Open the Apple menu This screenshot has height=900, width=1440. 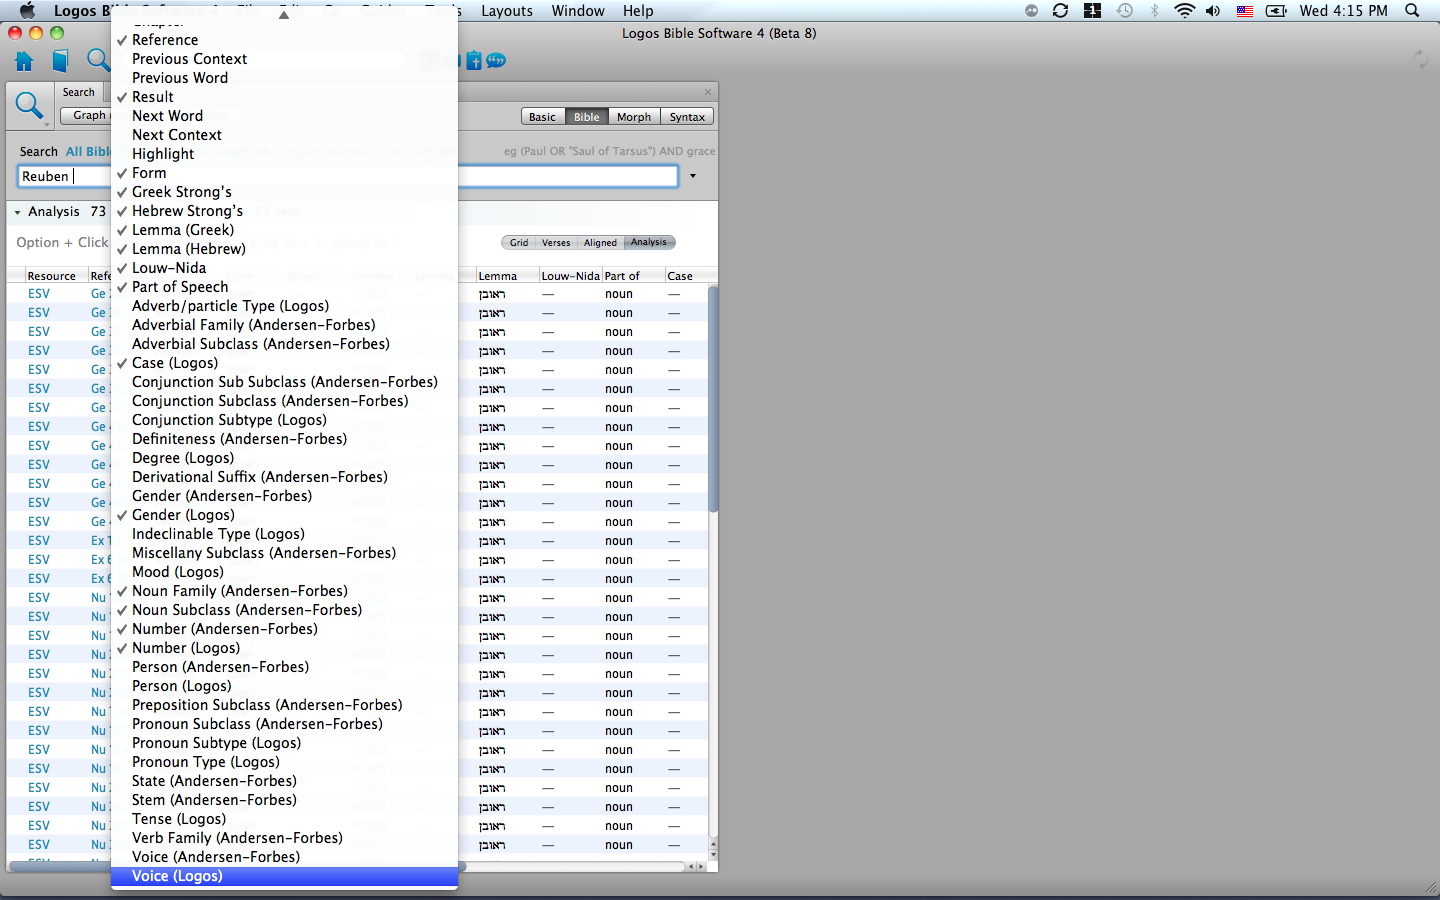tap(27, 11)
